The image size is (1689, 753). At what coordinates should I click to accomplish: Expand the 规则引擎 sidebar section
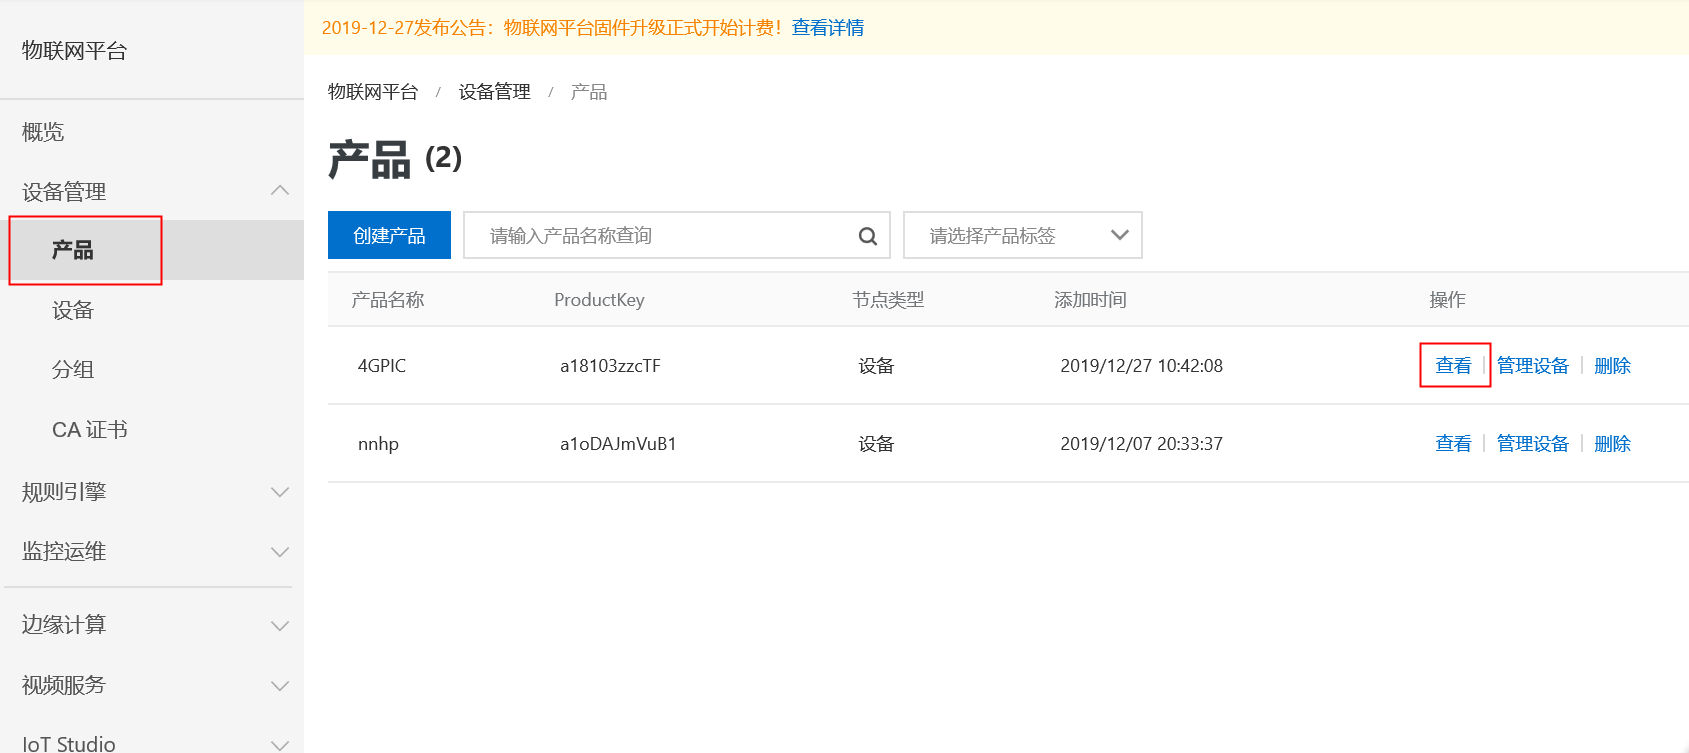(x=280, y=492)
